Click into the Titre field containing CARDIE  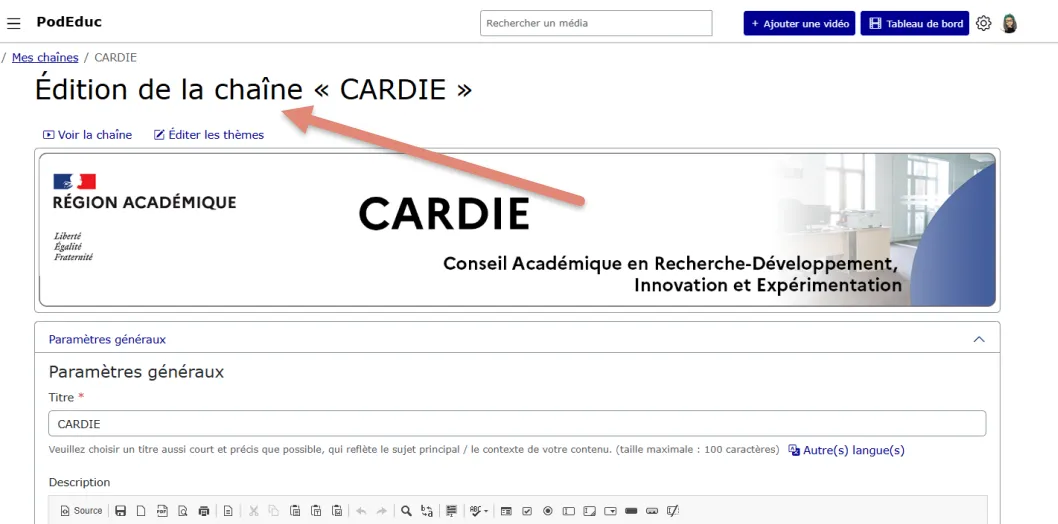(517, 424)
